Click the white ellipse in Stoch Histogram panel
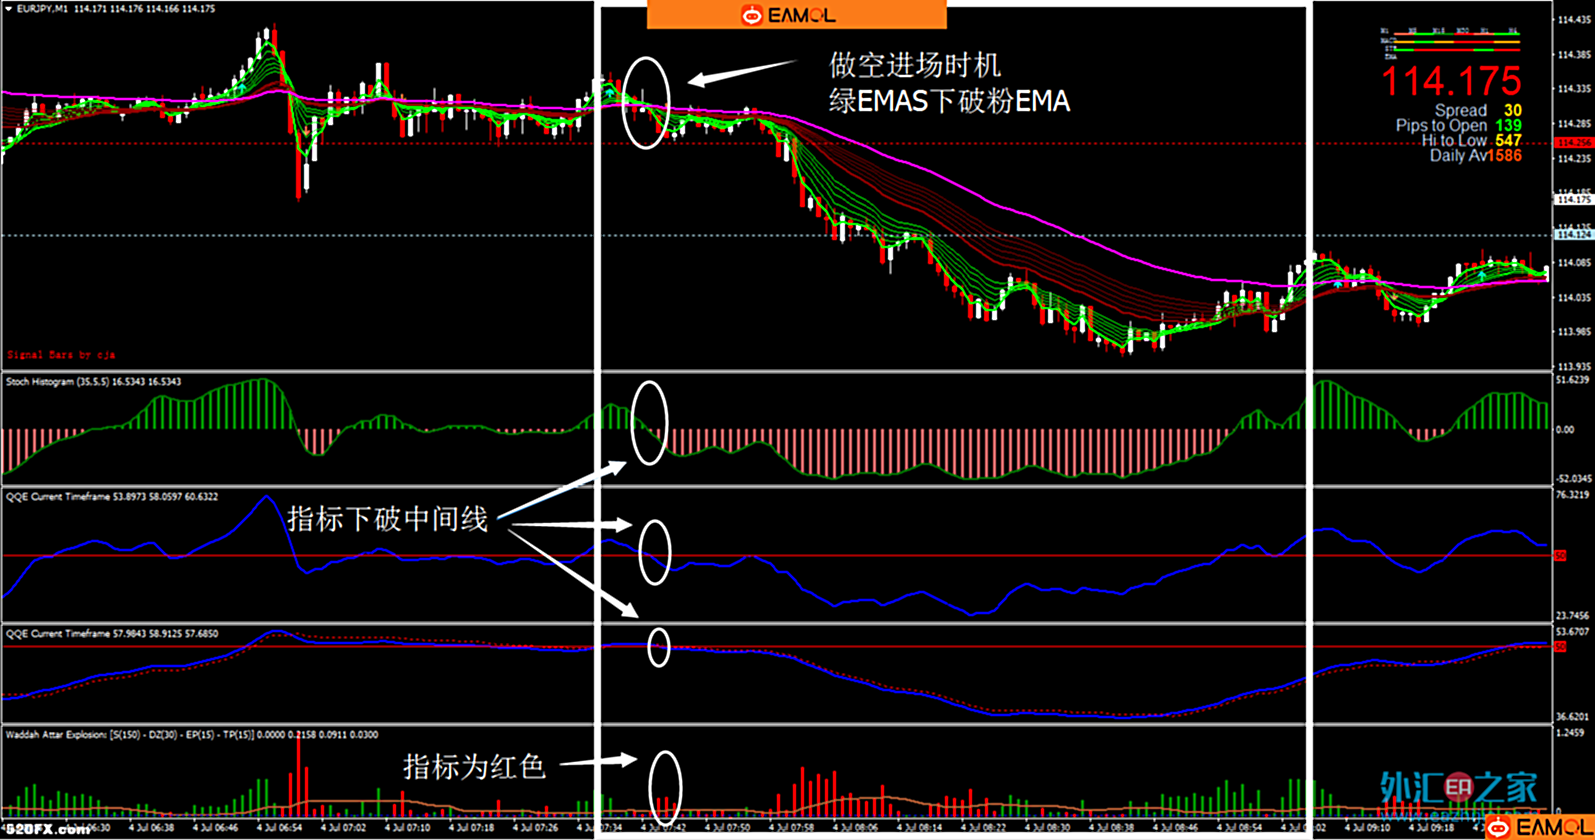Image resolution: width=1595 pixels, height=840 pixels. [x=649, y=423]
